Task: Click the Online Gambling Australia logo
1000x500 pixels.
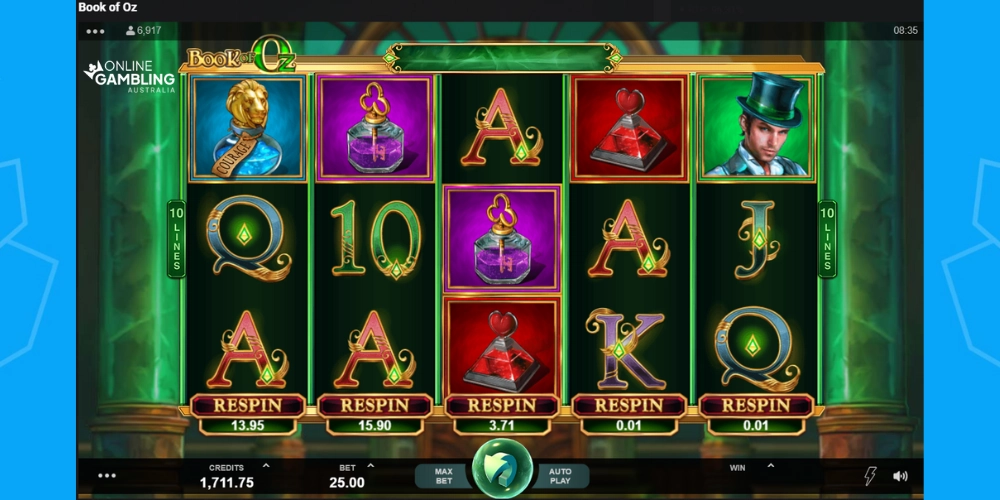Action: pos(130,77)
